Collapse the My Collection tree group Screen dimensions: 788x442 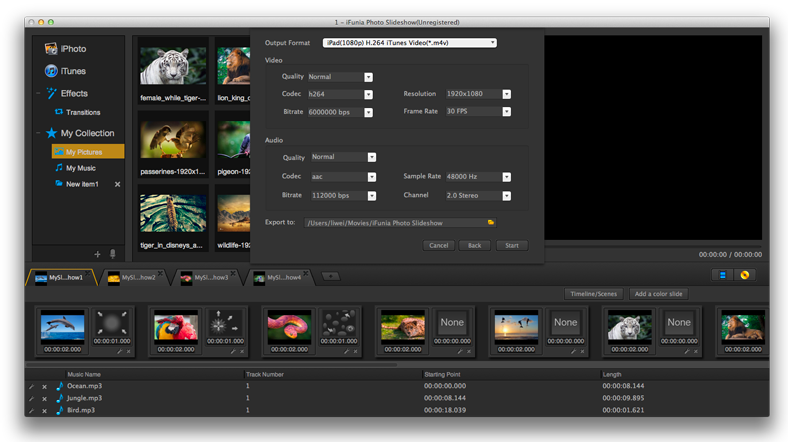(38, 133)
